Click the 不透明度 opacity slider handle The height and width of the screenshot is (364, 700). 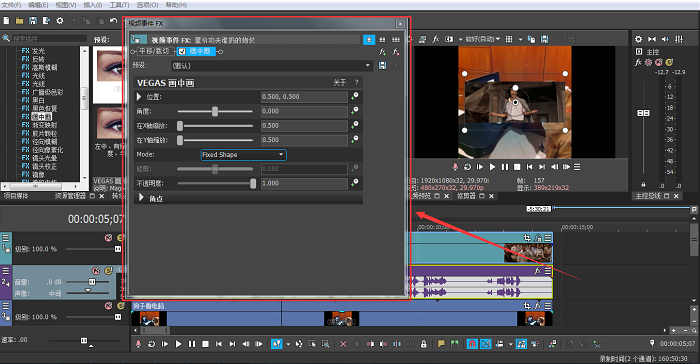click(253, 183)
